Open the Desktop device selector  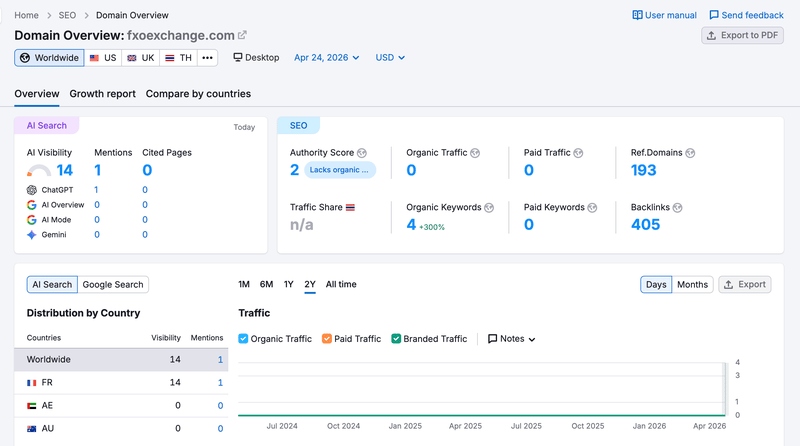[256, 58]
